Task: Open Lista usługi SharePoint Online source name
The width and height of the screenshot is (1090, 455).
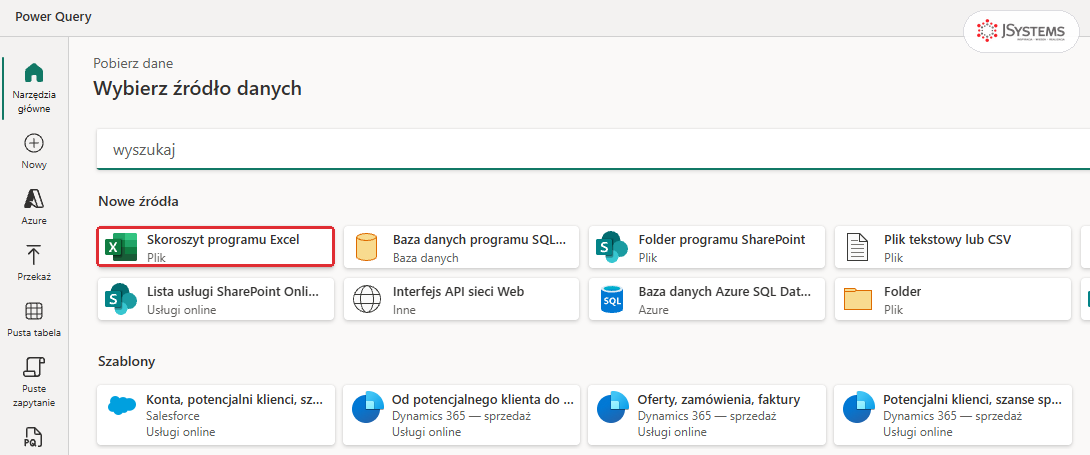Action: click(234, 292)
